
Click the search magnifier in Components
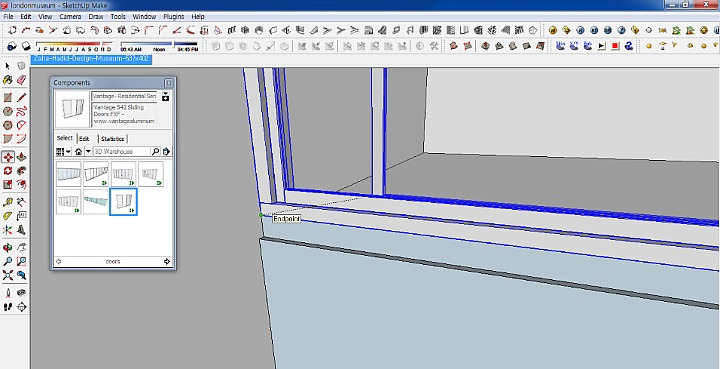(x=155, y=151)
